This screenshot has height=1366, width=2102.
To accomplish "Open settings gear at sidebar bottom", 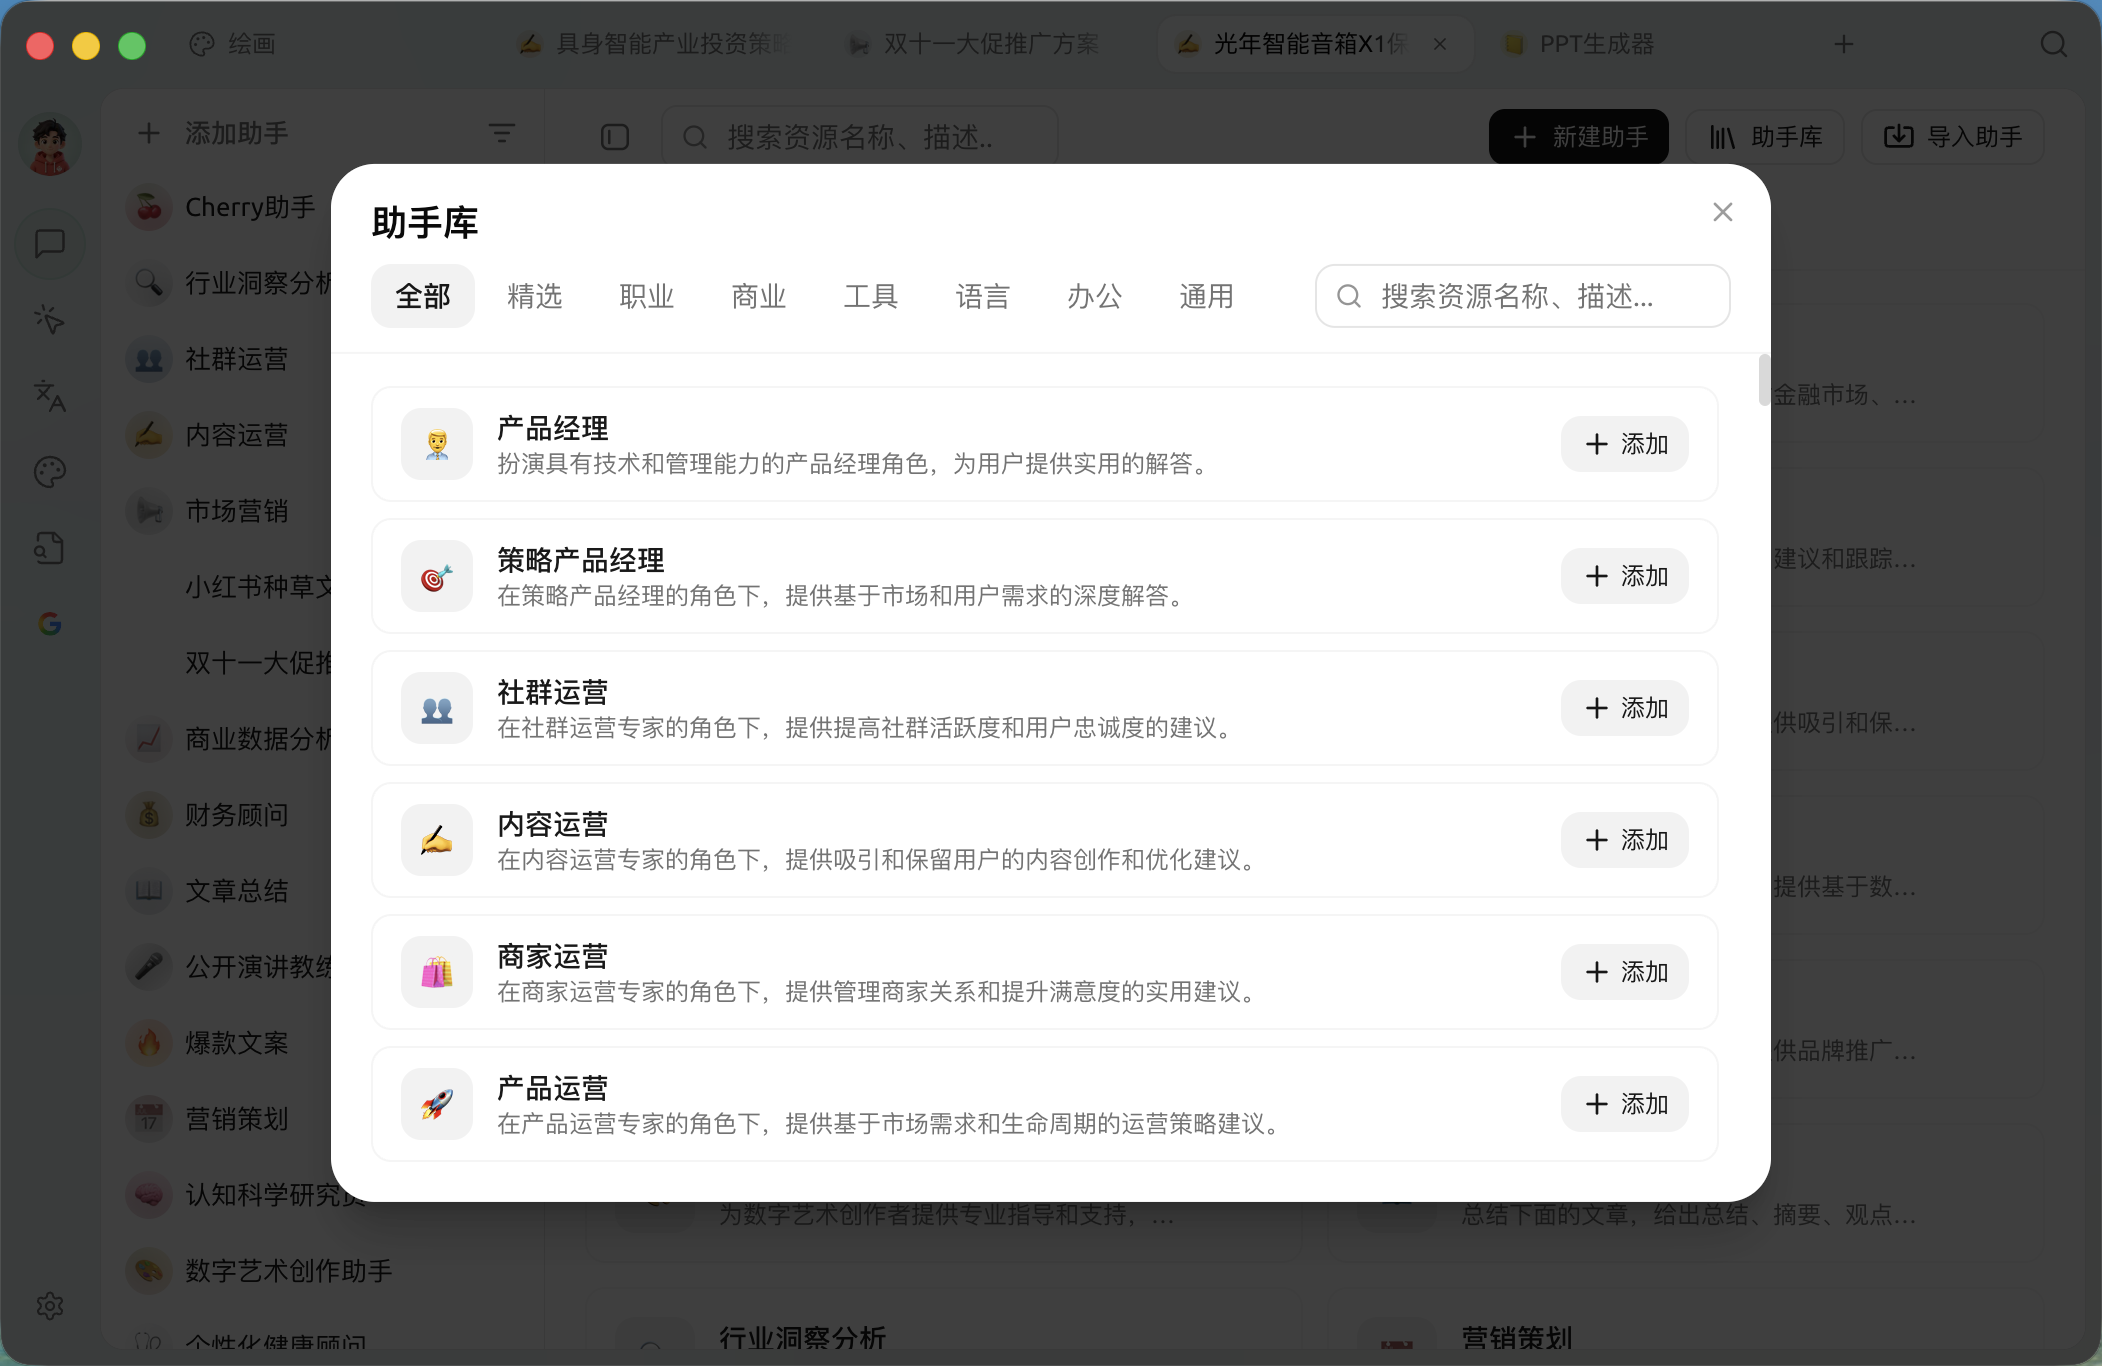I will click(x=50, y=1305).
